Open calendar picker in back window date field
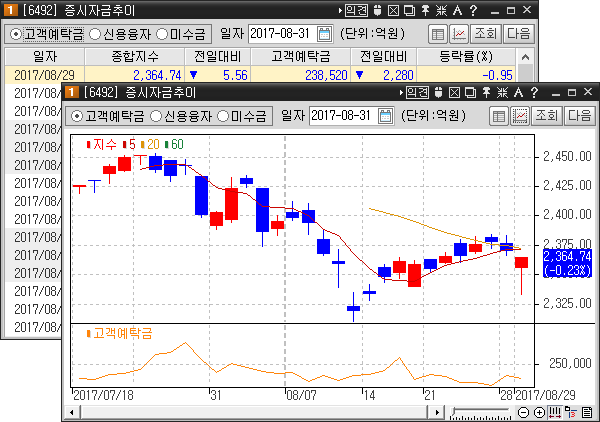Screen dimensions: 600x422 (324, 34)
